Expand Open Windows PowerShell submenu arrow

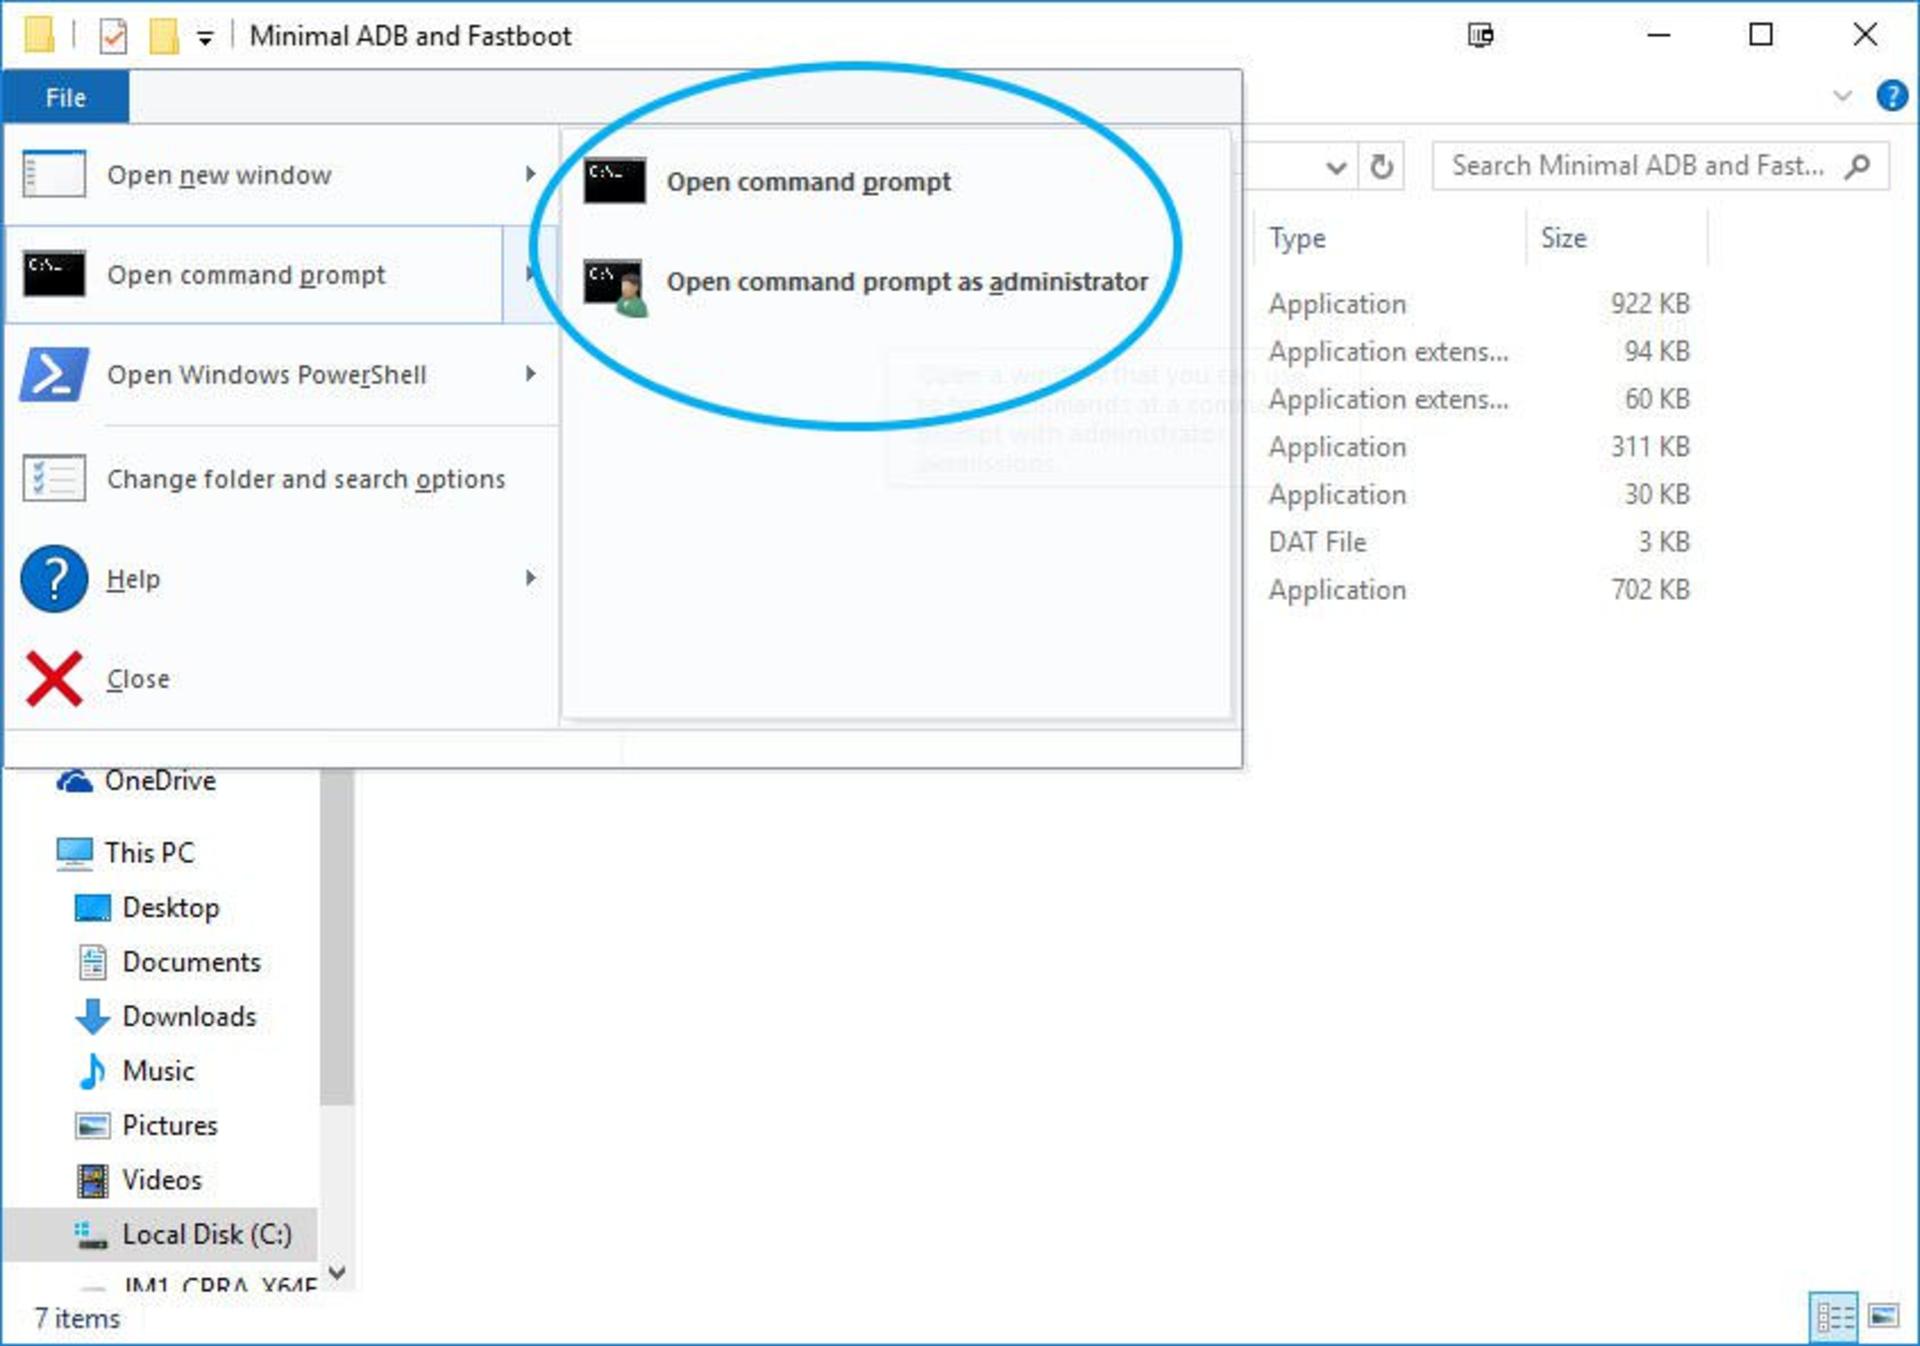click(x=531, y=374)
